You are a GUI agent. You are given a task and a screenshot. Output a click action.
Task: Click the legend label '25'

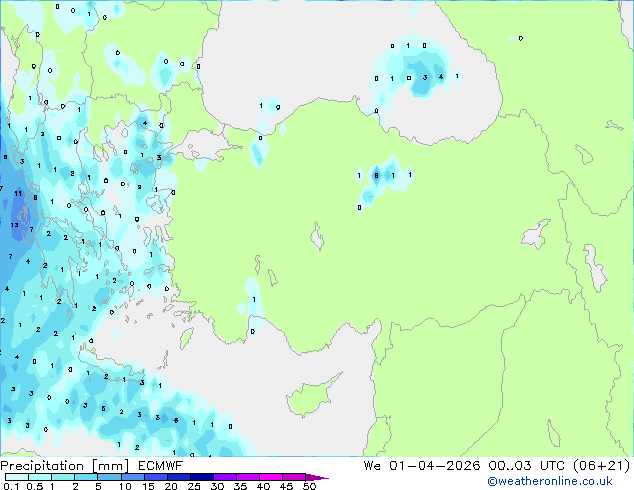194,486
